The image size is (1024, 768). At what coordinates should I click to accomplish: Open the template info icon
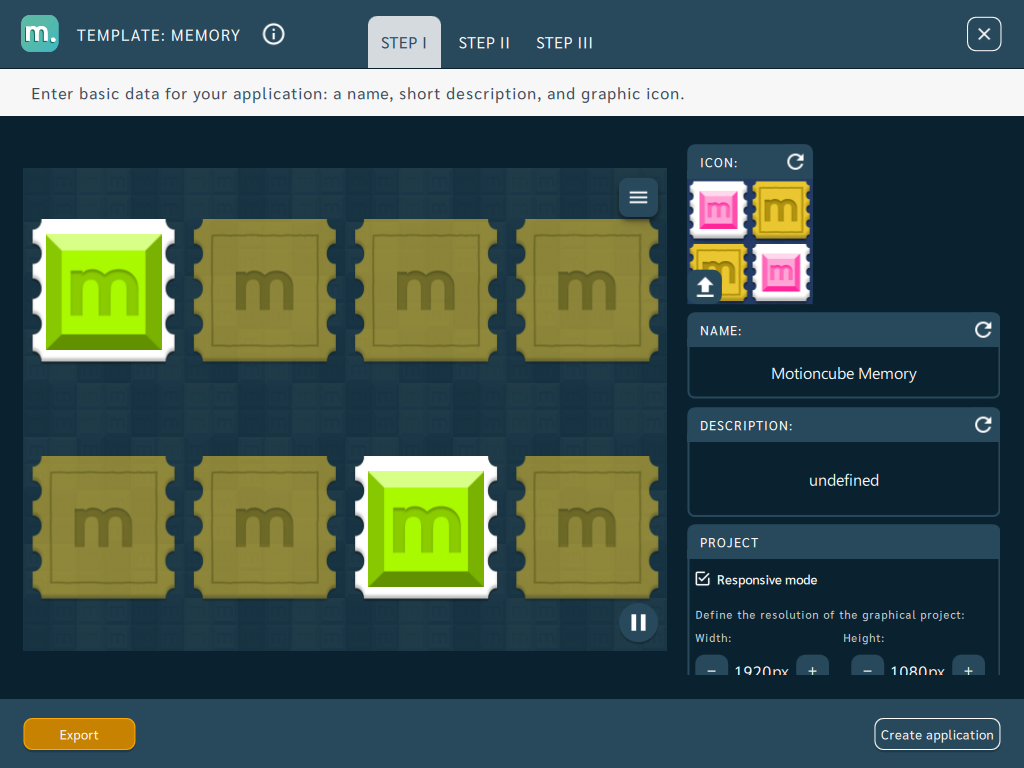[x=274, y=34]
